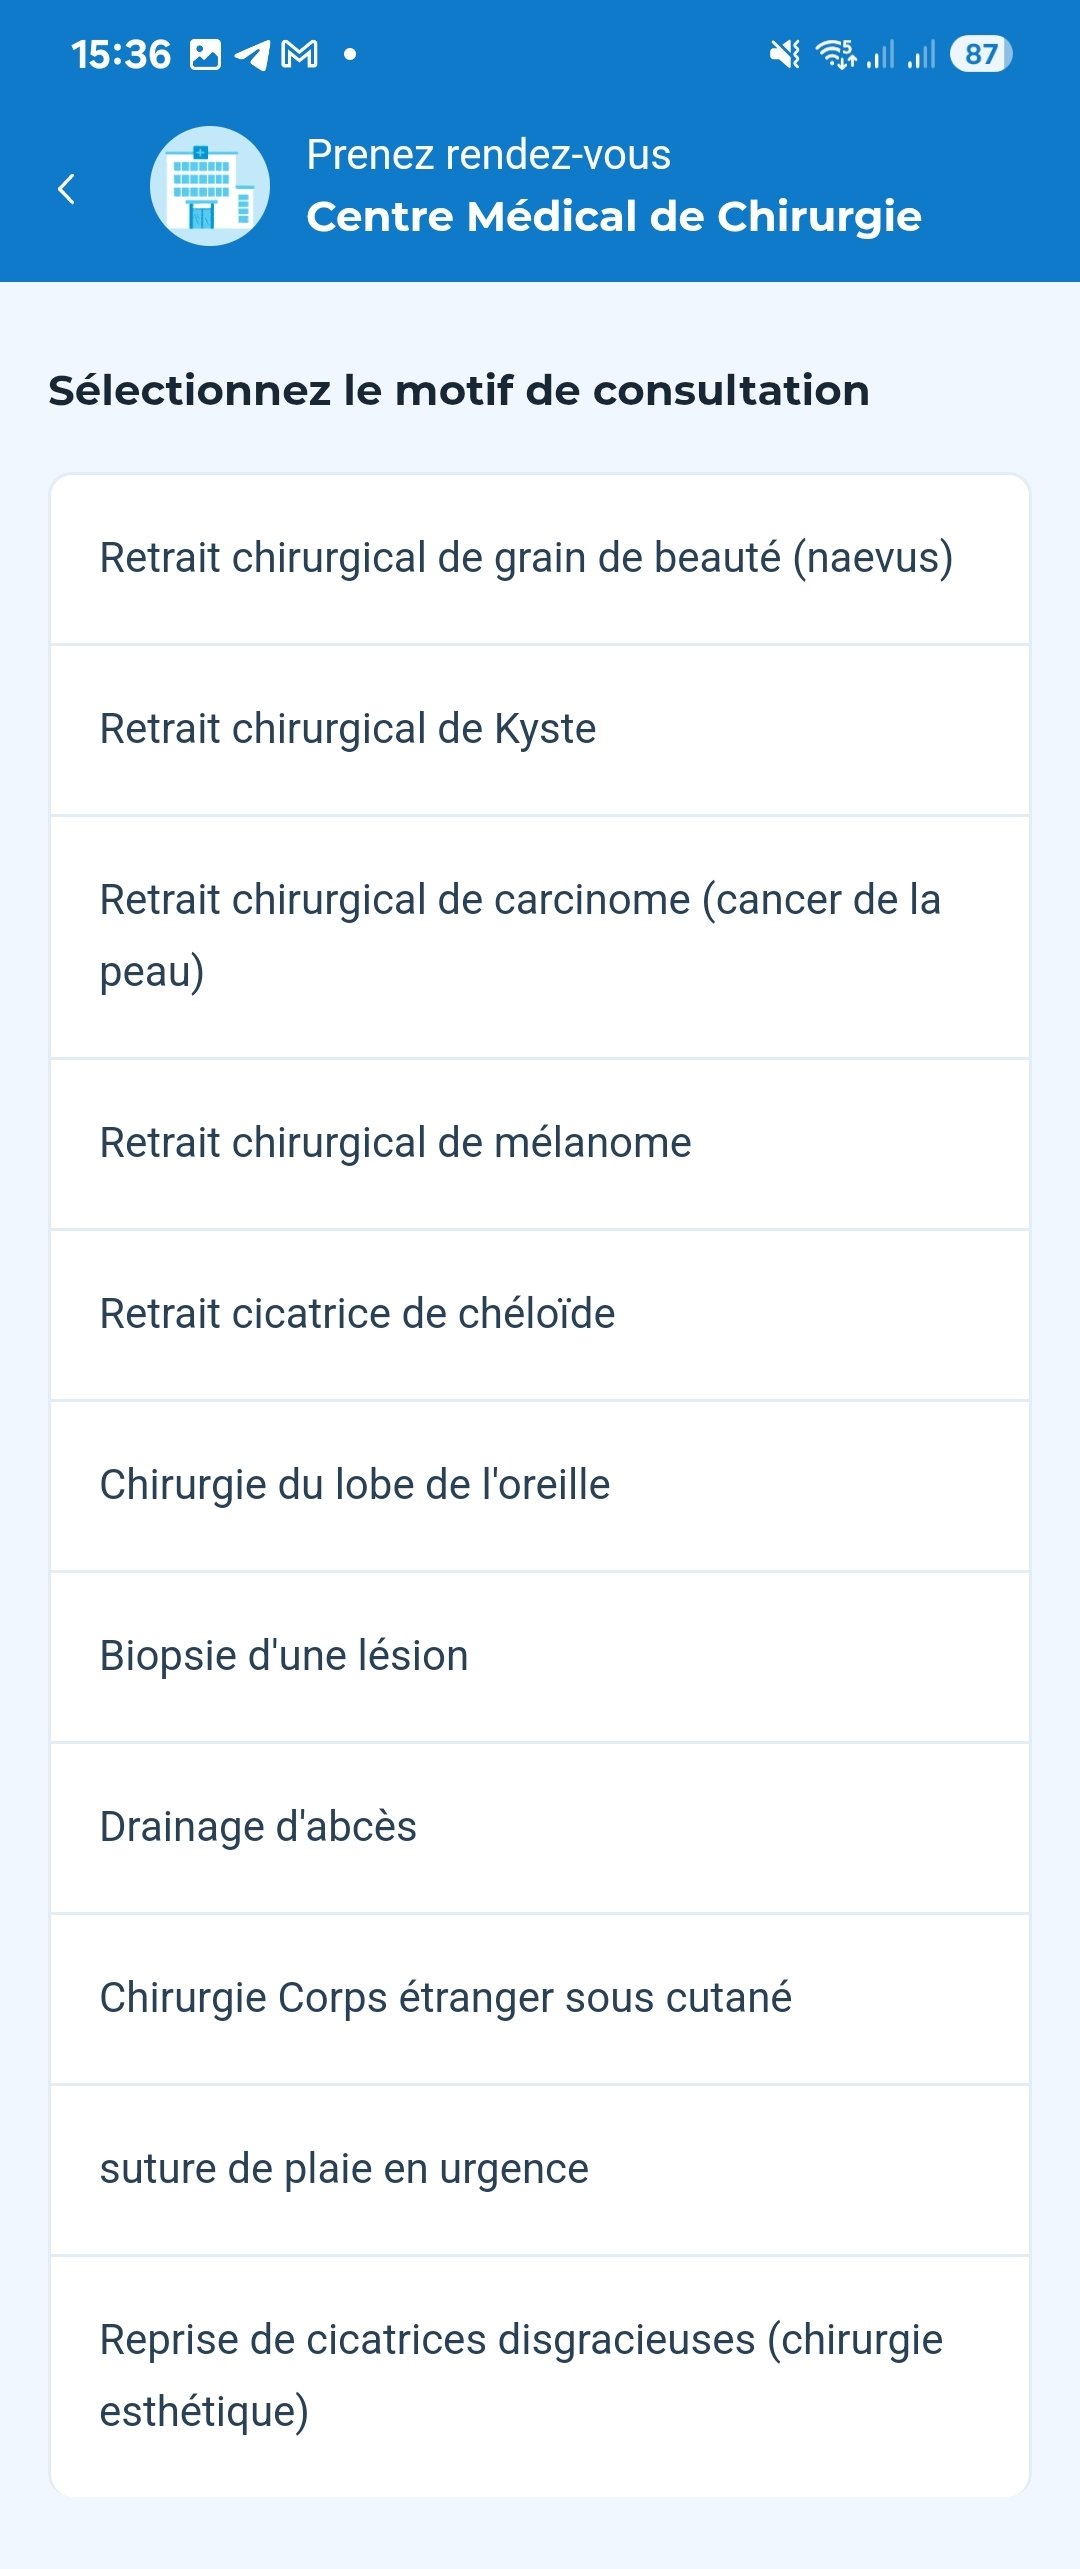1080x2569 pixels.
Task: Tap the gallery image notification icon
Action: (205, 54)
